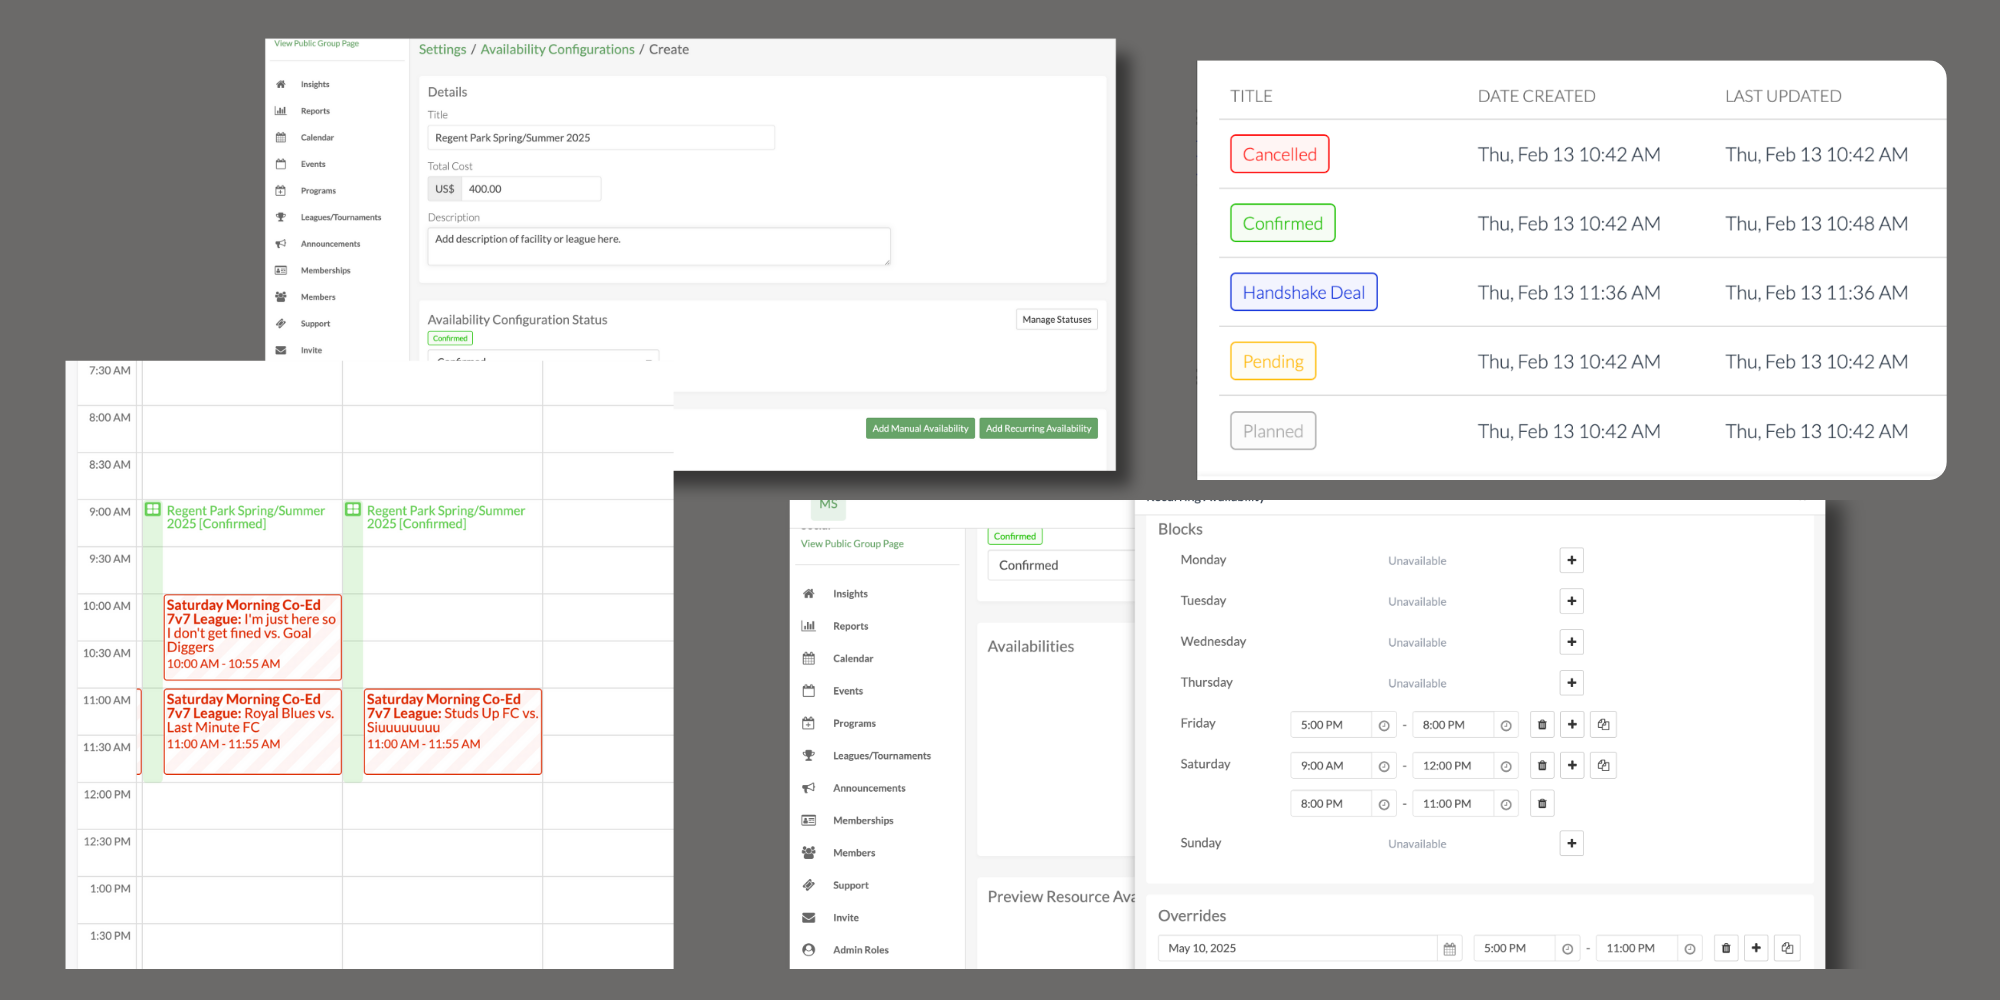Copy Saturday's time blocks using duplicate icon
This screenshot has height=1000, width=2000.
pos(1603,766)
